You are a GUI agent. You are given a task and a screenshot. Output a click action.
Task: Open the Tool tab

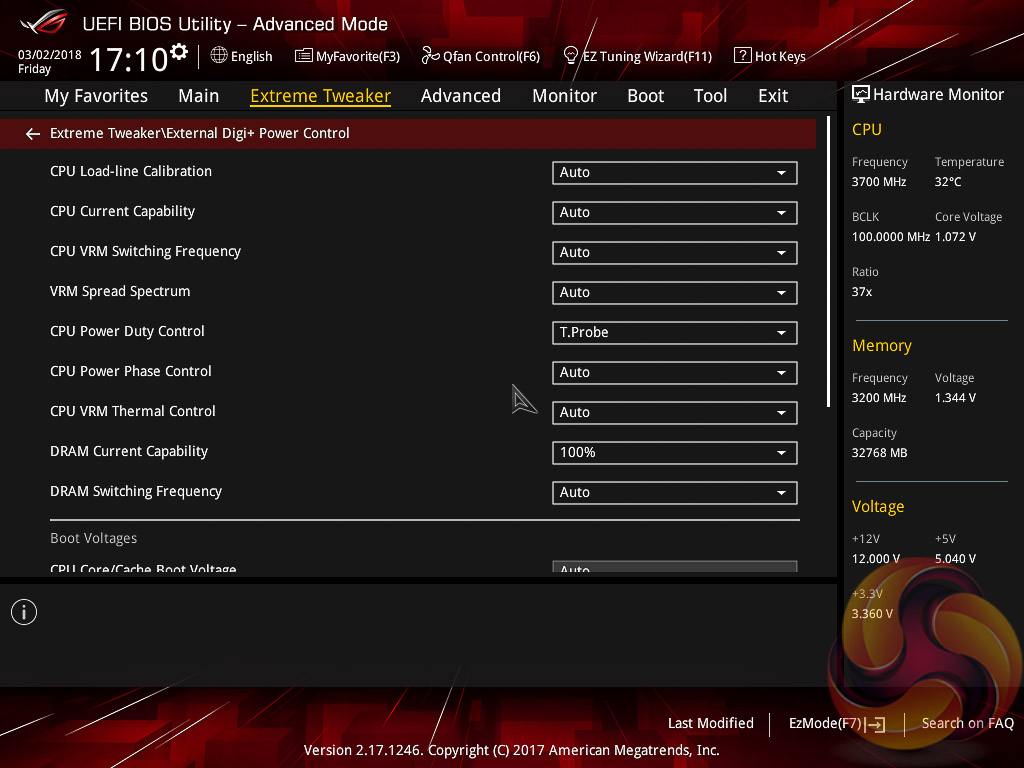click(711, 96)
